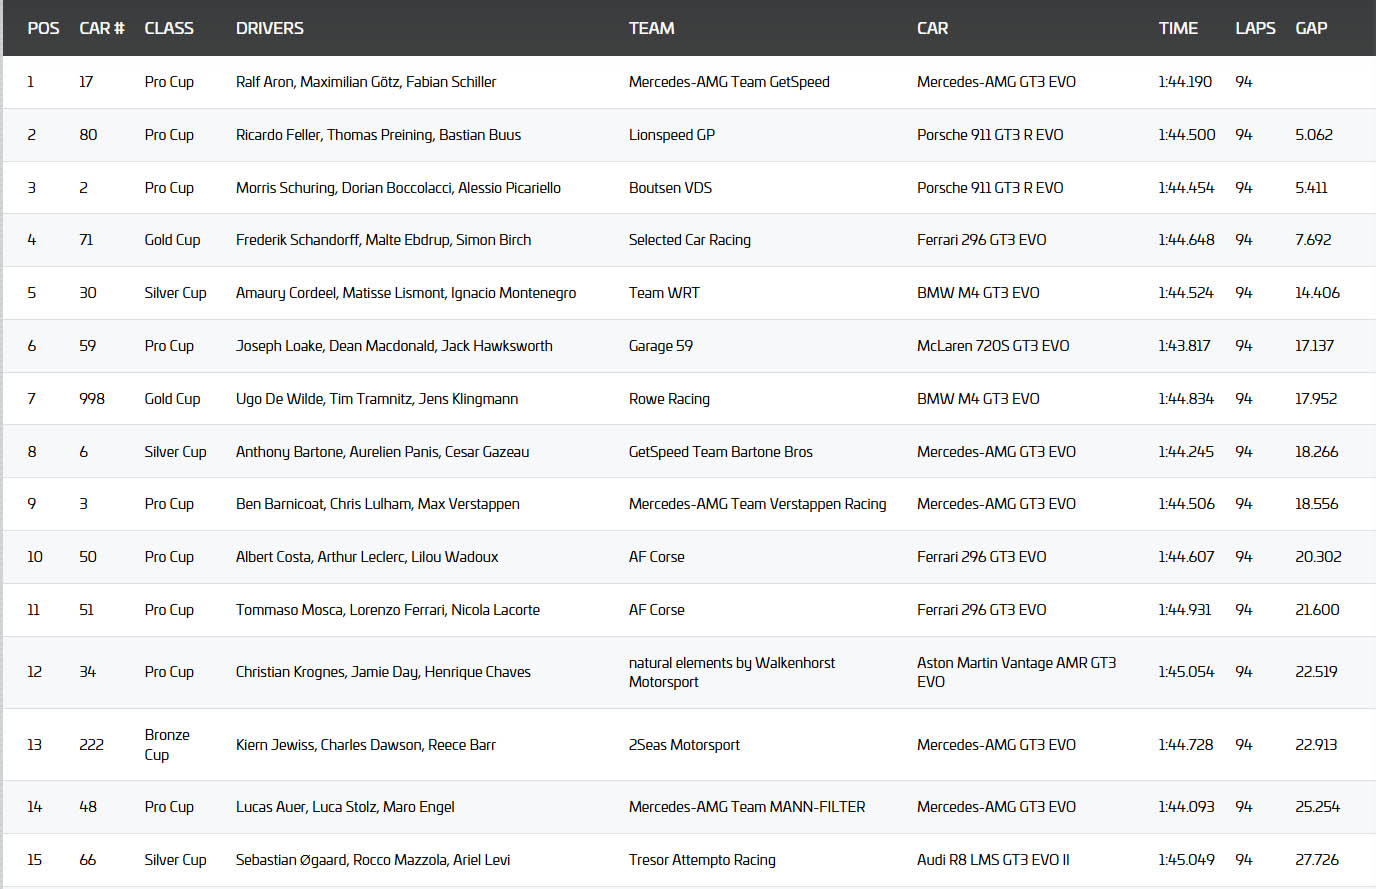Screen dimensions: 1376x889
Task: Click the Team WRT cell
Action: tap(664, 293)
